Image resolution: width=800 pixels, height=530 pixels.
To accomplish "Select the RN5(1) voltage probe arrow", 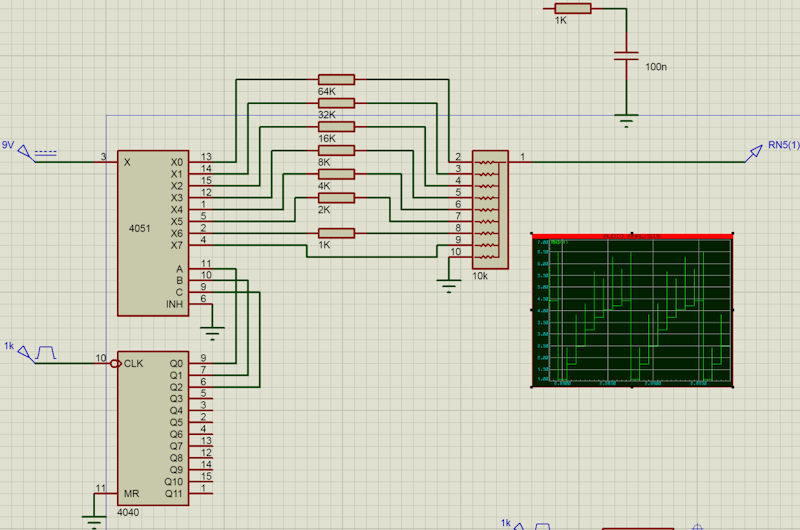I will tap(754, 154).
